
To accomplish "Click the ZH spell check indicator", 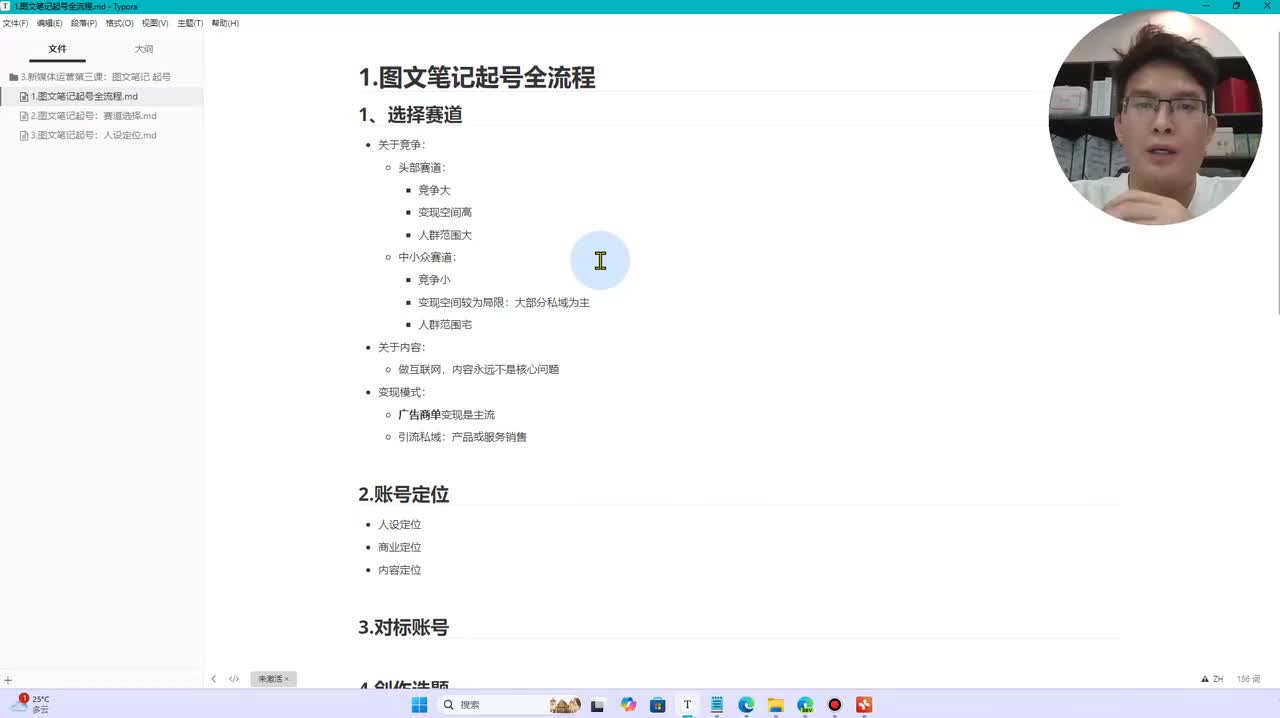I will click(1212, 679).
